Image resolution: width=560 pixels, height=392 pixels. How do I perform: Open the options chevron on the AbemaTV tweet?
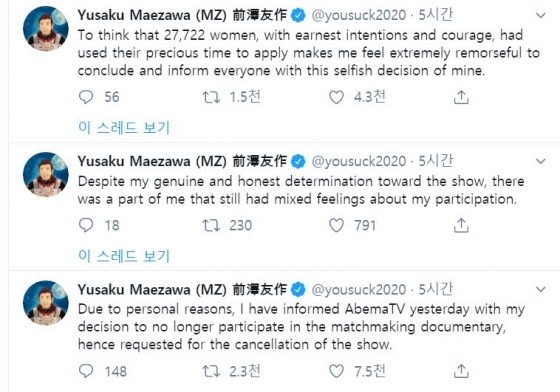(541, 289)
